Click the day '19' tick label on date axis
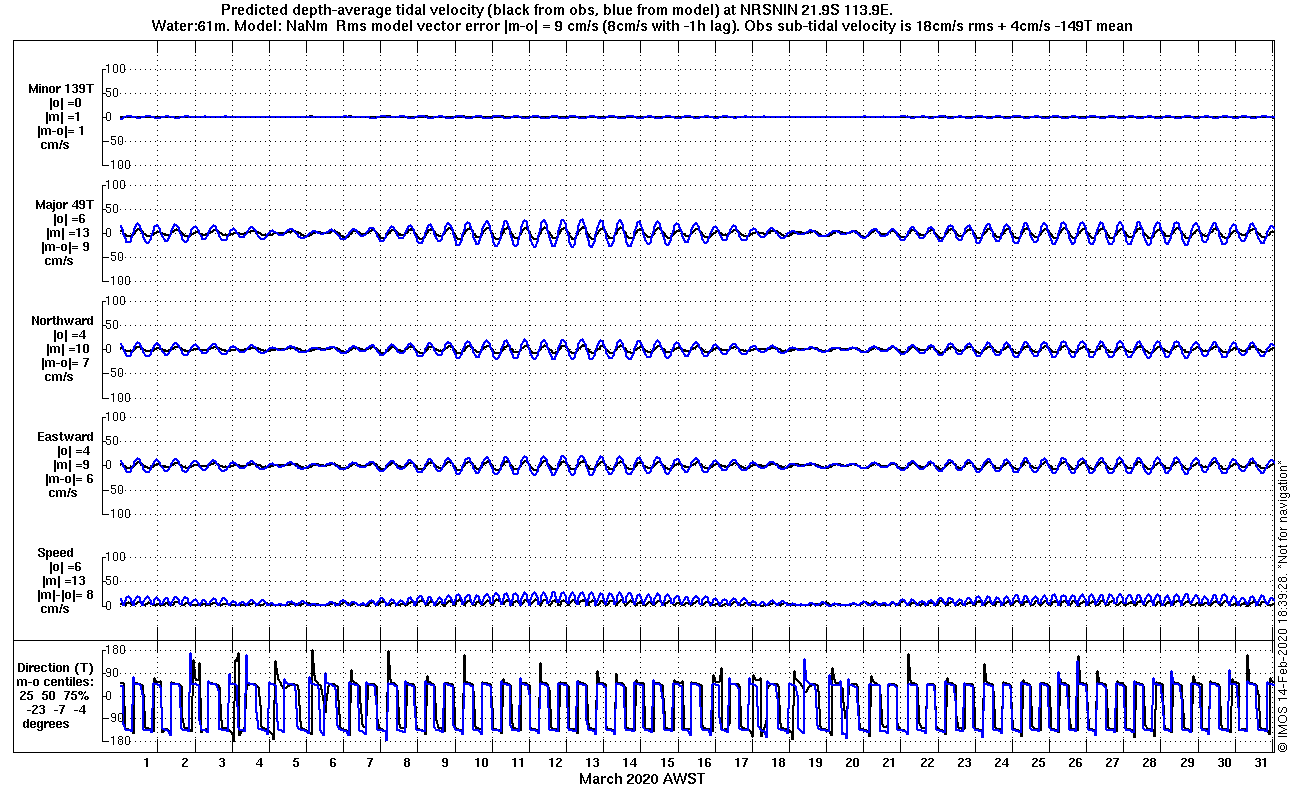This screenshot has width=1300, height=800. pos(815,763)
